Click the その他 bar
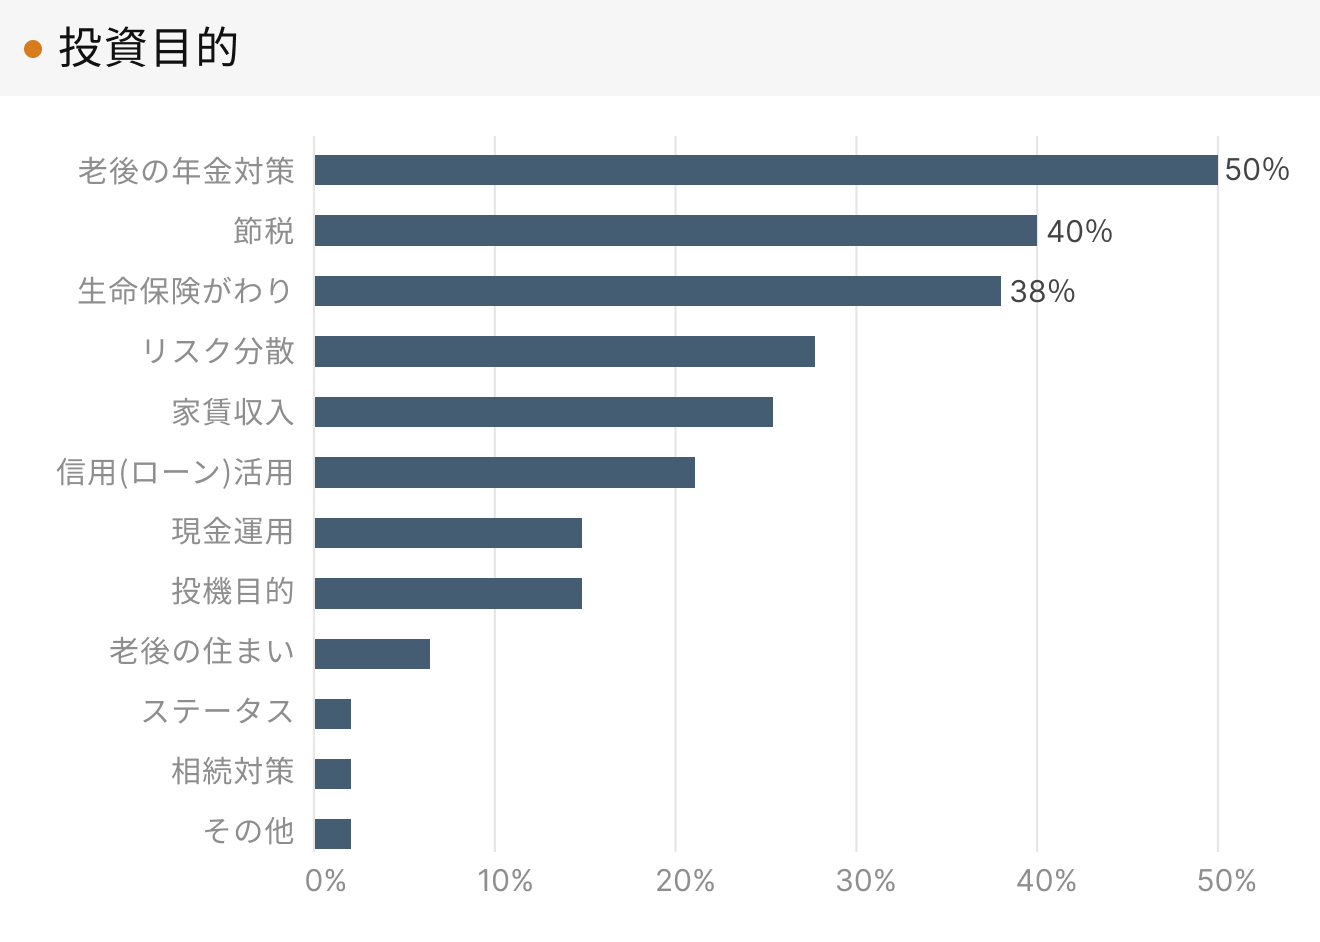The image size is (1320, 942). (x=333, y=834)
